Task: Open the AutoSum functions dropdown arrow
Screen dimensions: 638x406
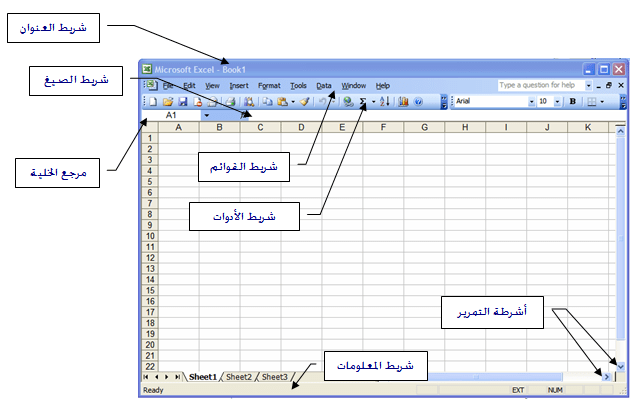Action: [373, 102]
